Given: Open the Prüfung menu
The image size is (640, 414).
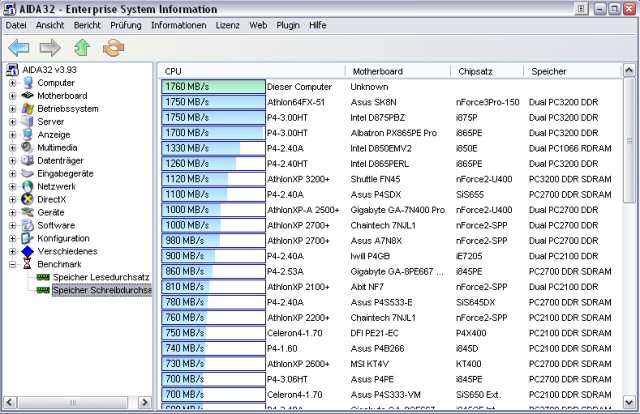Looking at the screenshot, I should coord(126,25).
